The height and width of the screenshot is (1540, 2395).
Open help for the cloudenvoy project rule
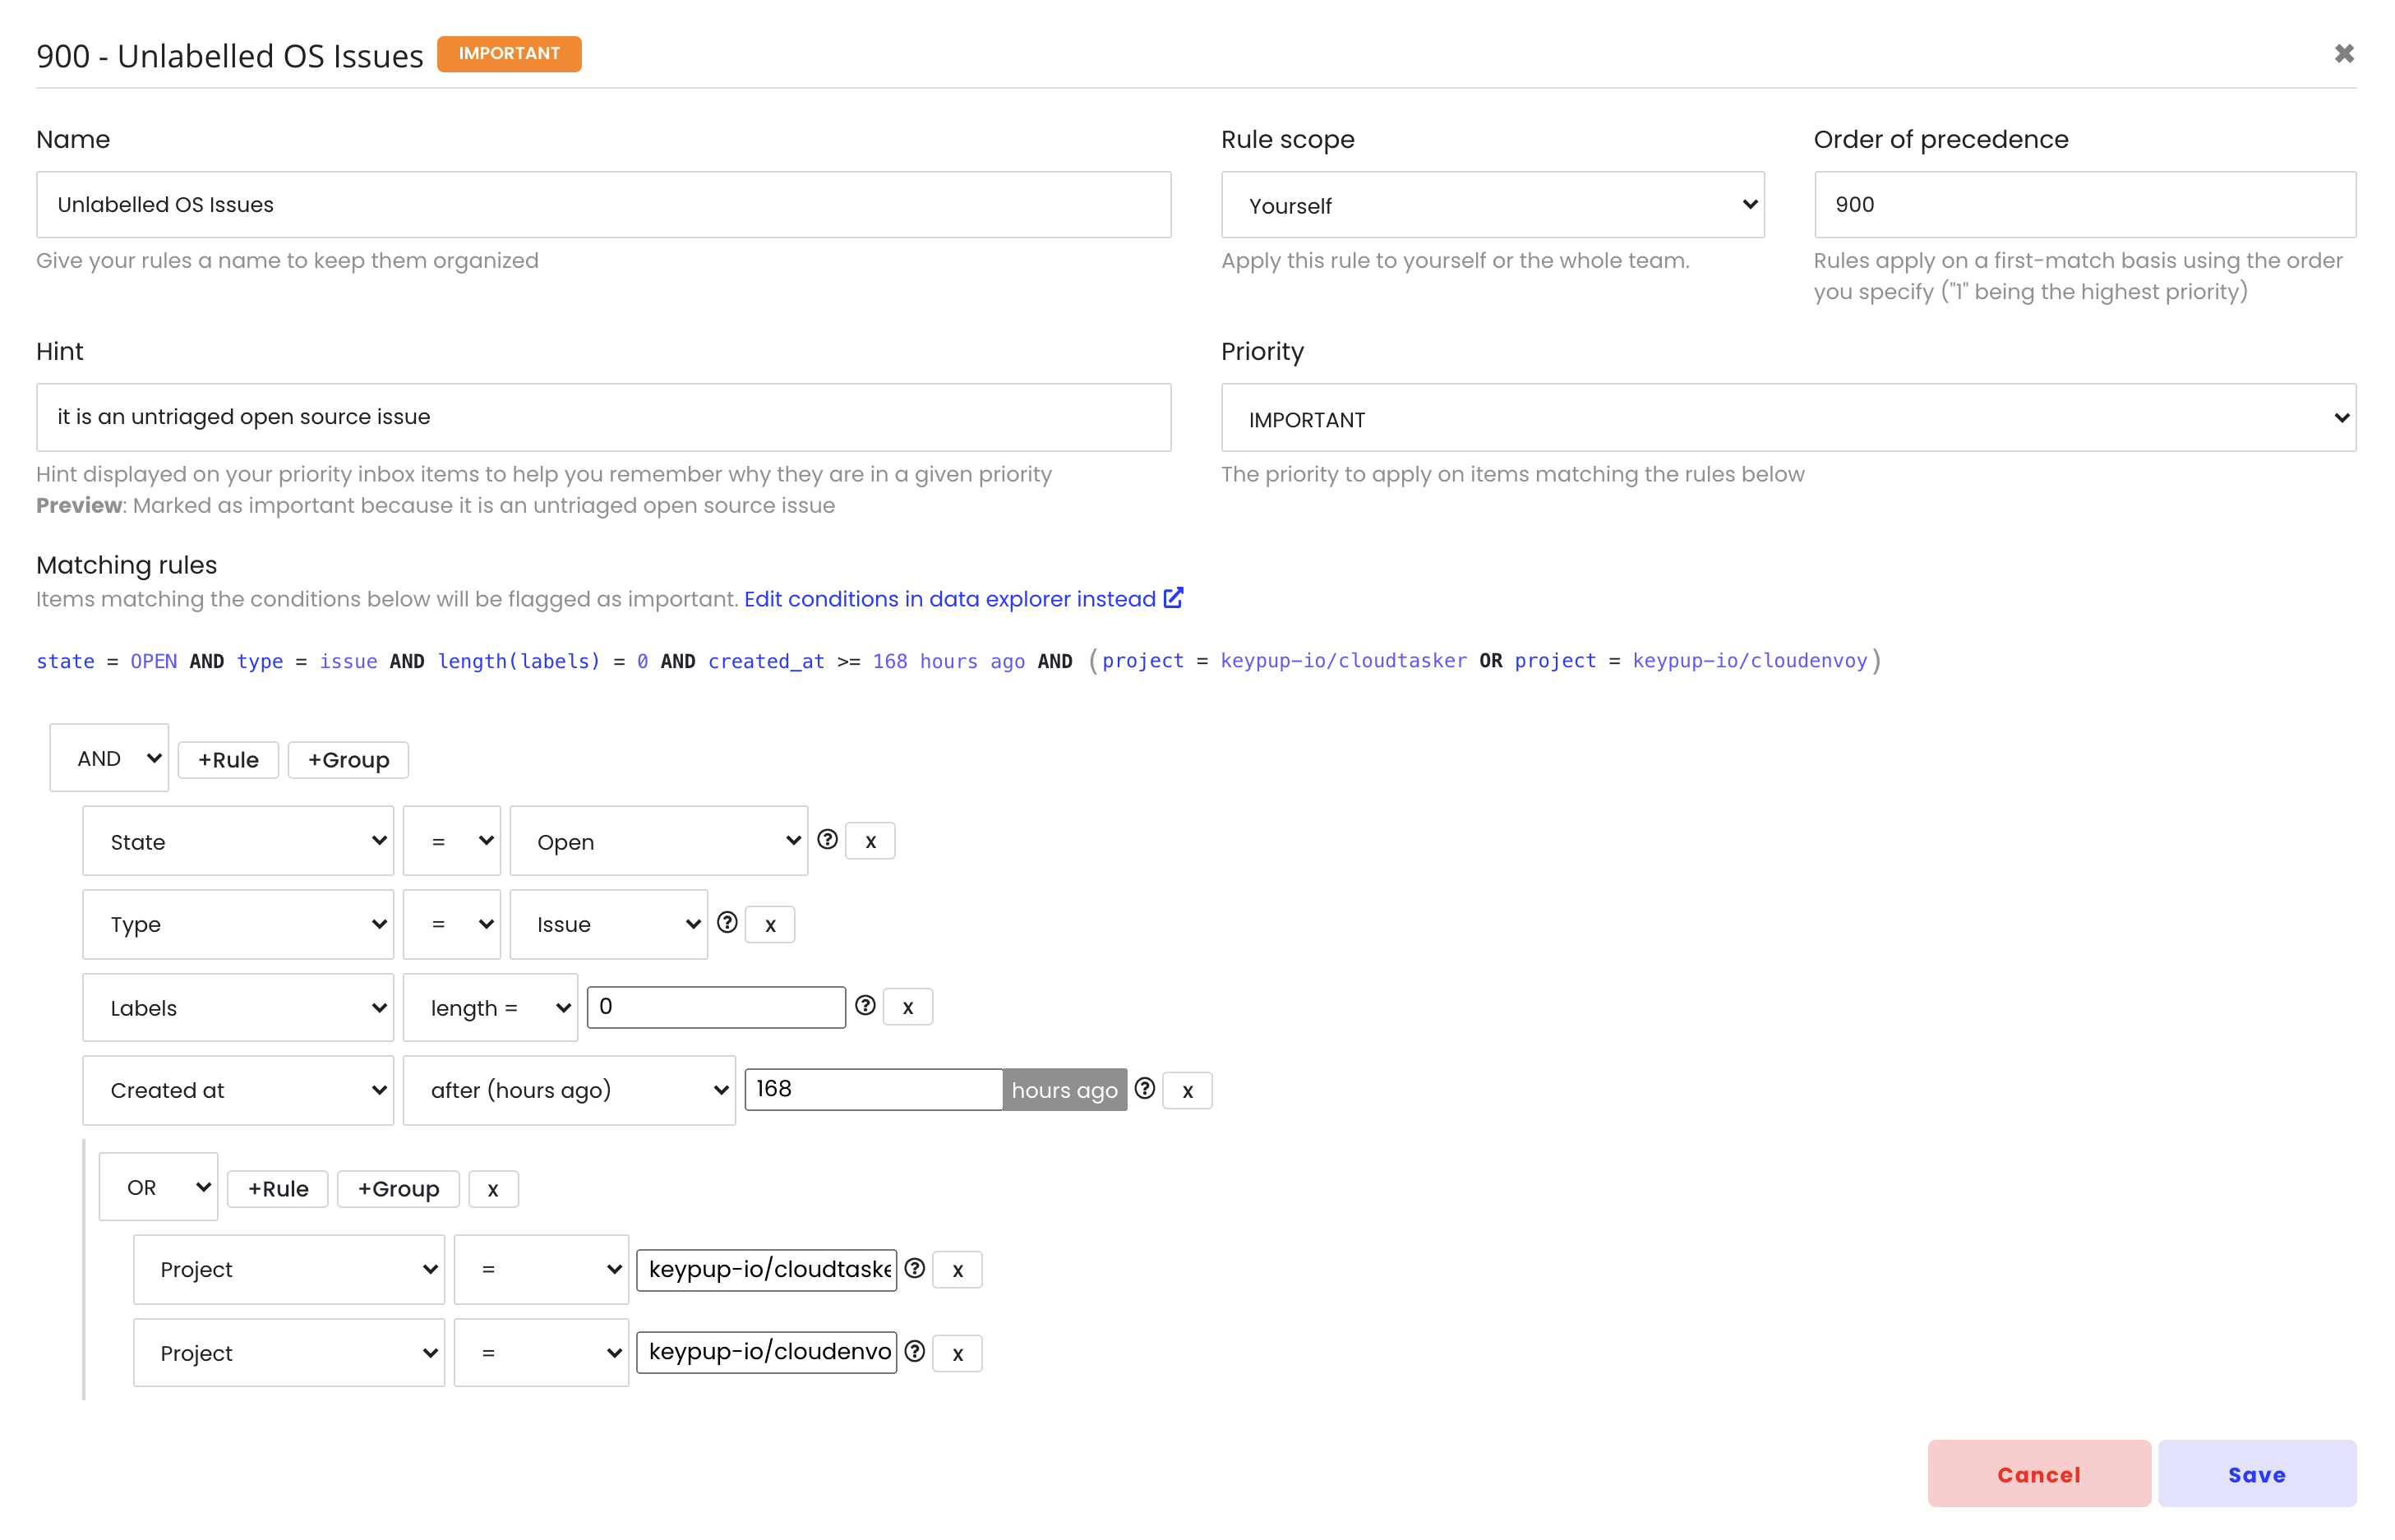[x=914, y=1352]
